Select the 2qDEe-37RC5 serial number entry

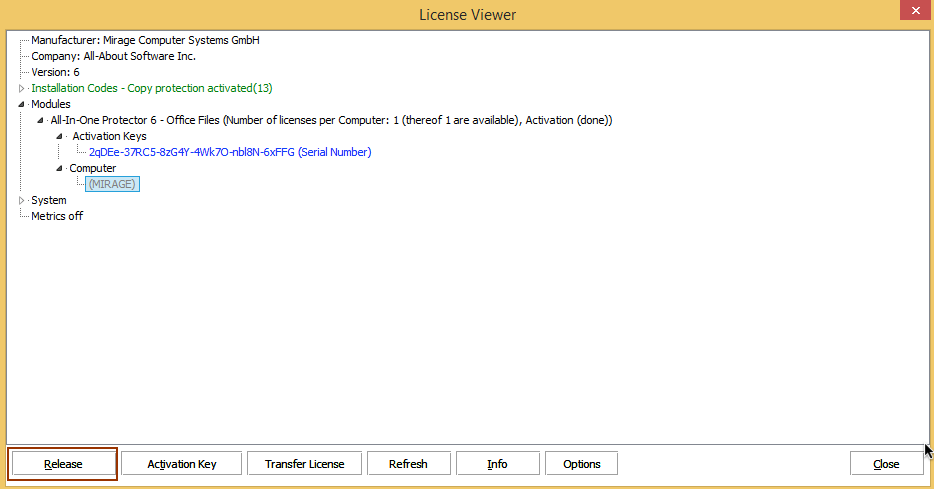pyautogui.click(x=230, y=152)
